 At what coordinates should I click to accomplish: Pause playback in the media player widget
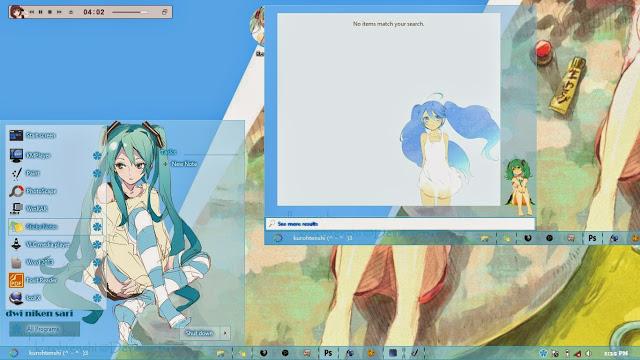pos(40,12)
